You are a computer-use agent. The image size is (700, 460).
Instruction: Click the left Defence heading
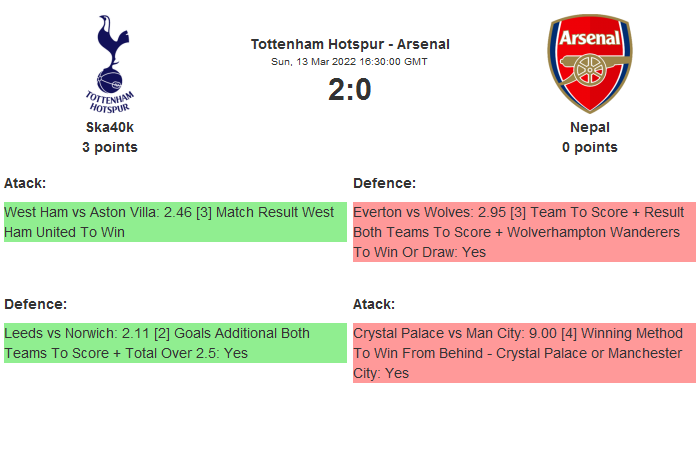[35, 304]
